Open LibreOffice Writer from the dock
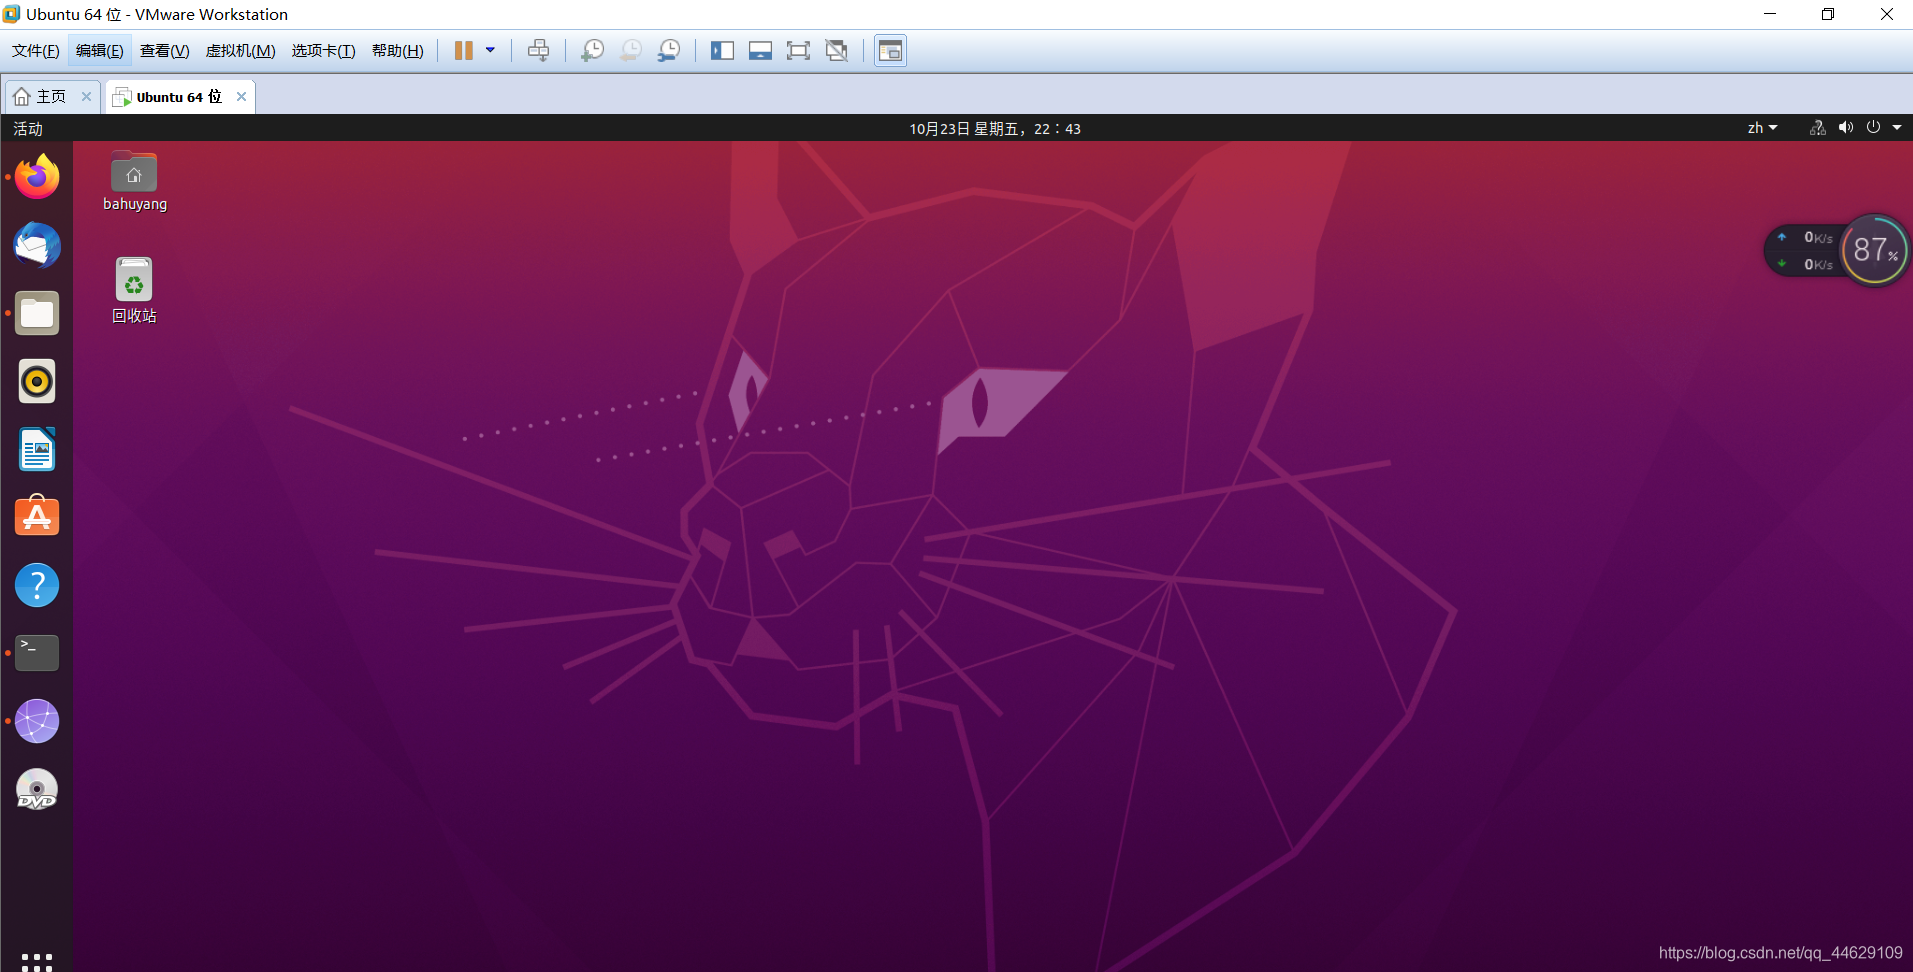 [37, 449]
